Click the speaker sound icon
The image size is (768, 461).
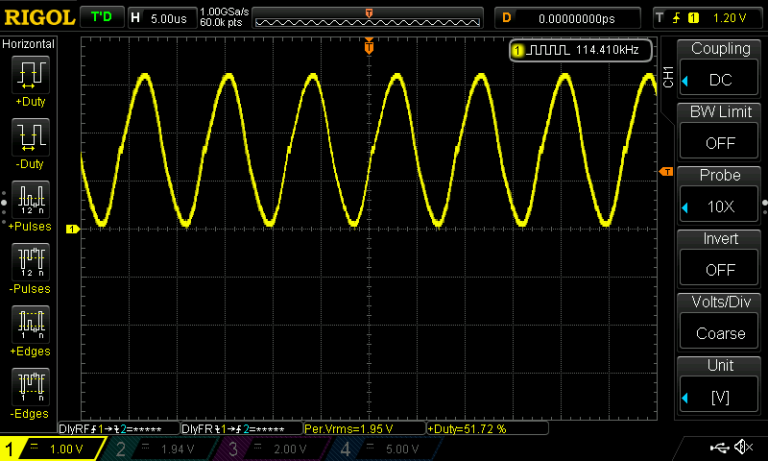tap(743, 446)
